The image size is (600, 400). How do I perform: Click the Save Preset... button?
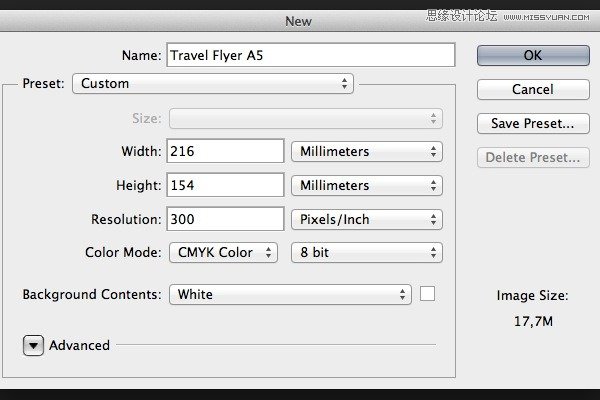tap(533, 124)
